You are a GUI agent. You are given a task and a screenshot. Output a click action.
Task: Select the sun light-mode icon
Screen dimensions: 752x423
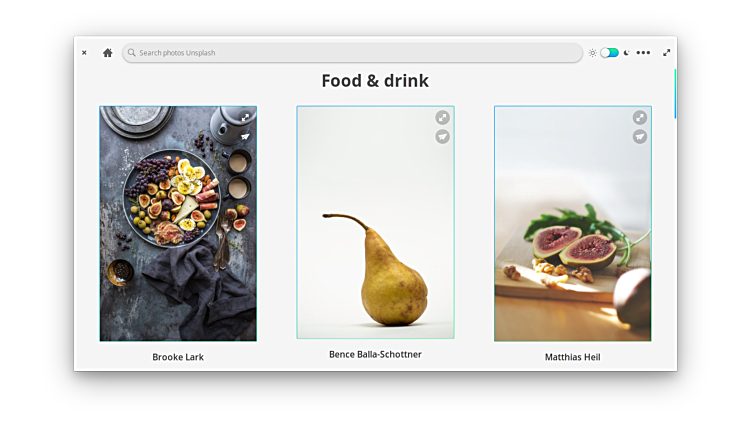593,53
